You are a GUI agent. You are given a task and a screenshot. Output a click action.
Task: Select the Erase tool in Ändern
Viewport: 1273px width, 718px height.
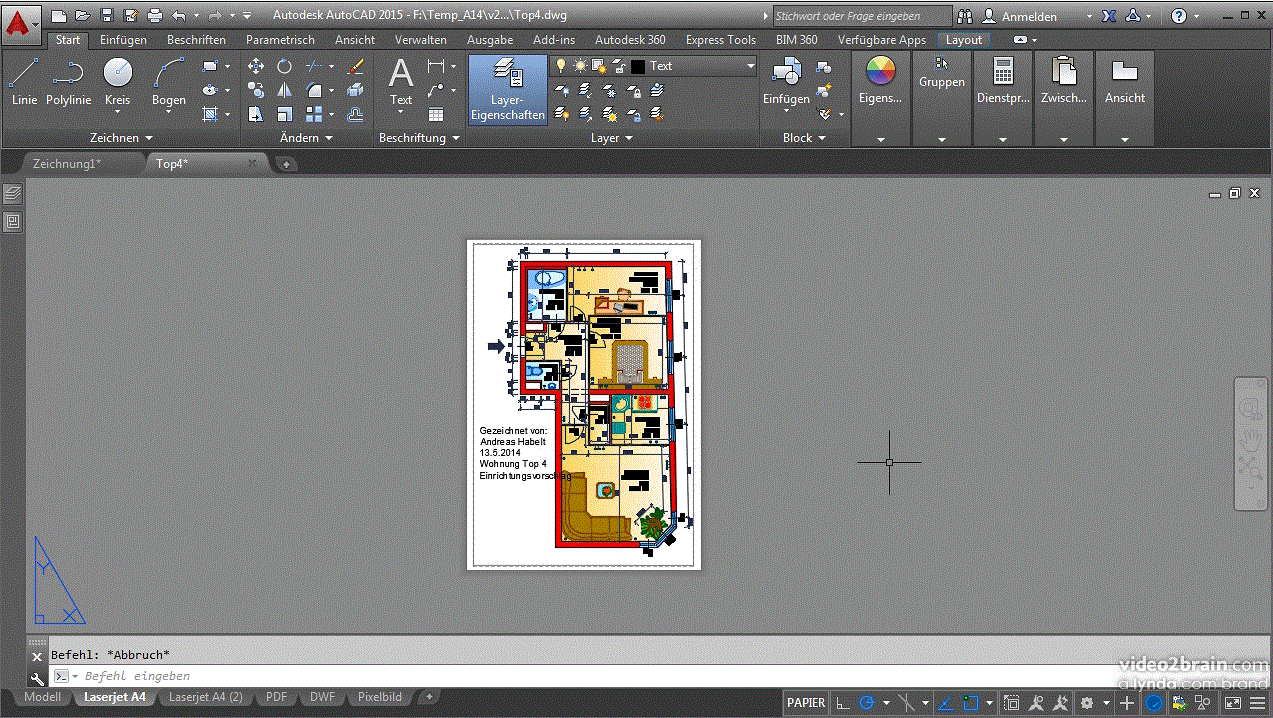coord(355,66)
